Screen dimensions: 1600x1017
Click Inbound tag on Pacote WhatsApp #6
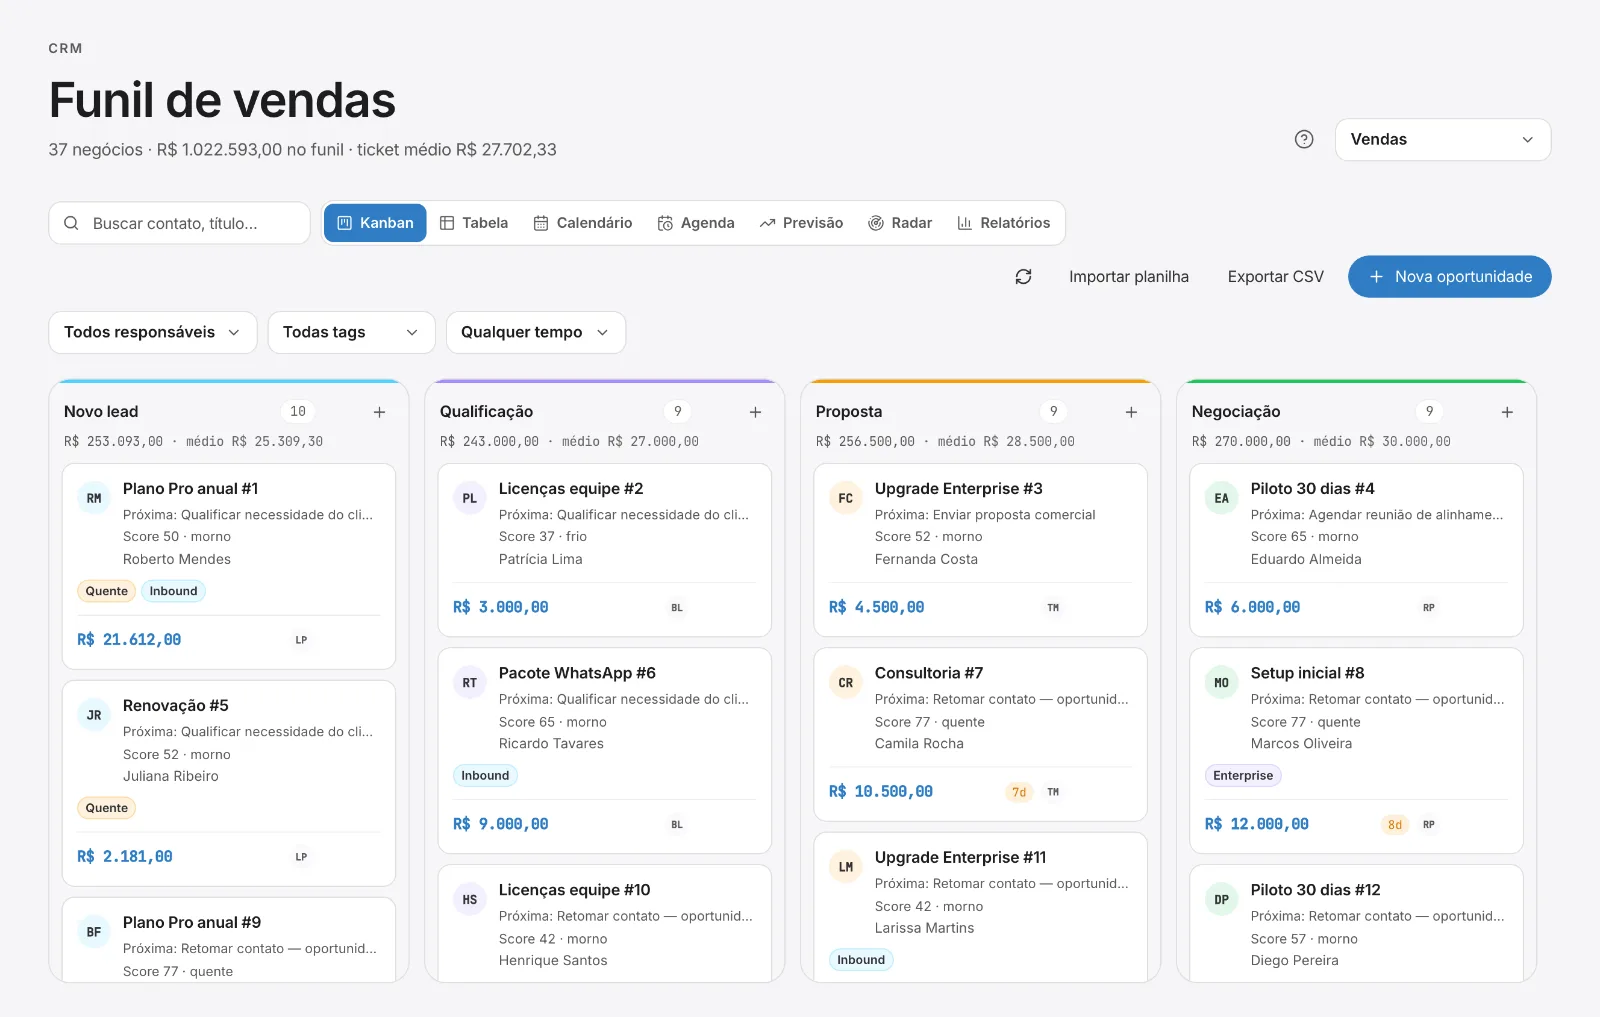[485, 776]
